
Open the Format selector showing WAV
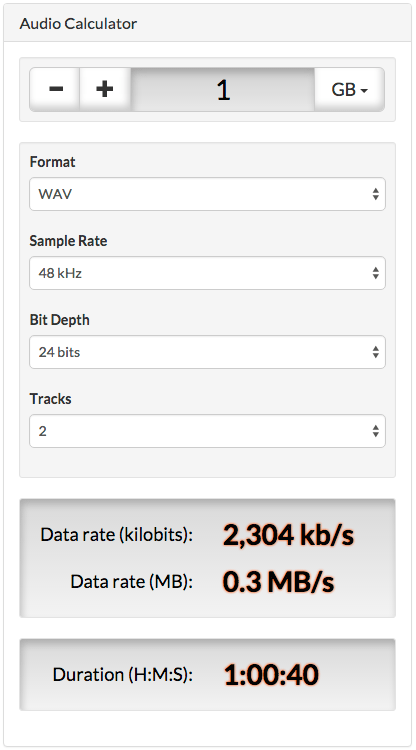(208, 194)
